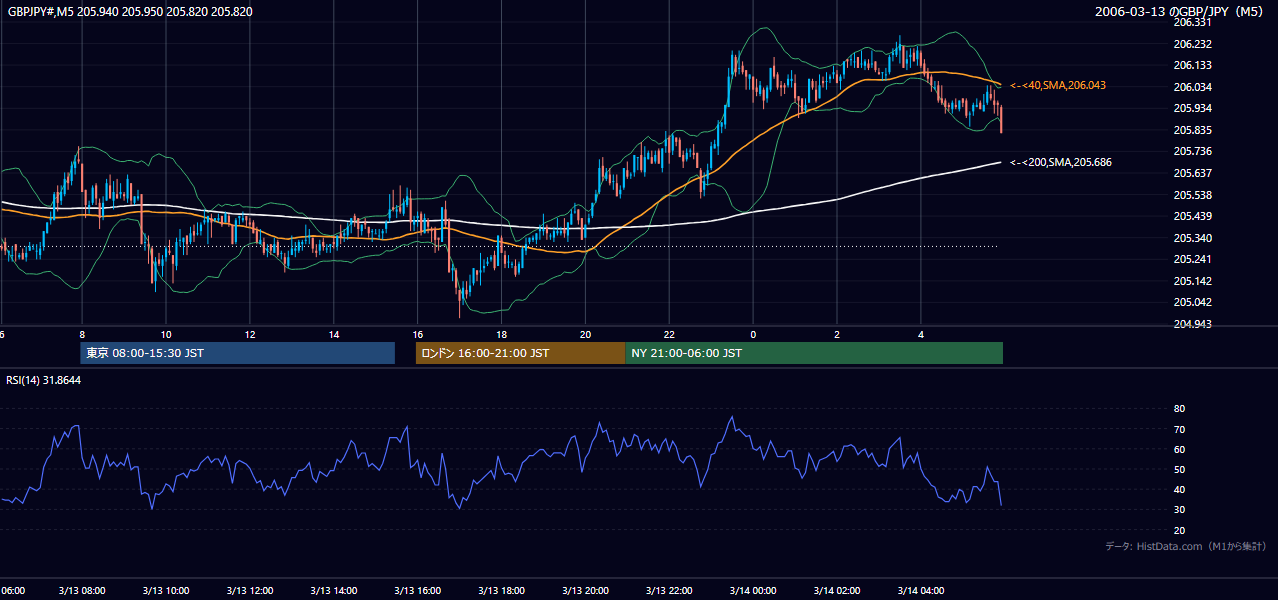1278x600 pixels.
Task: Click price axis label 206.232
Action: 1193,44
